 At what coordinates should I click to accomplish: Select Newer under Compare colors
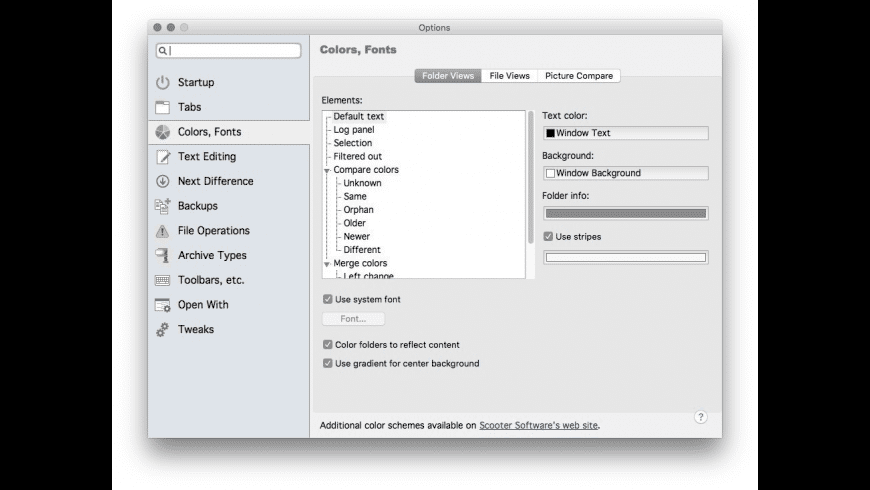pos(357,236)
